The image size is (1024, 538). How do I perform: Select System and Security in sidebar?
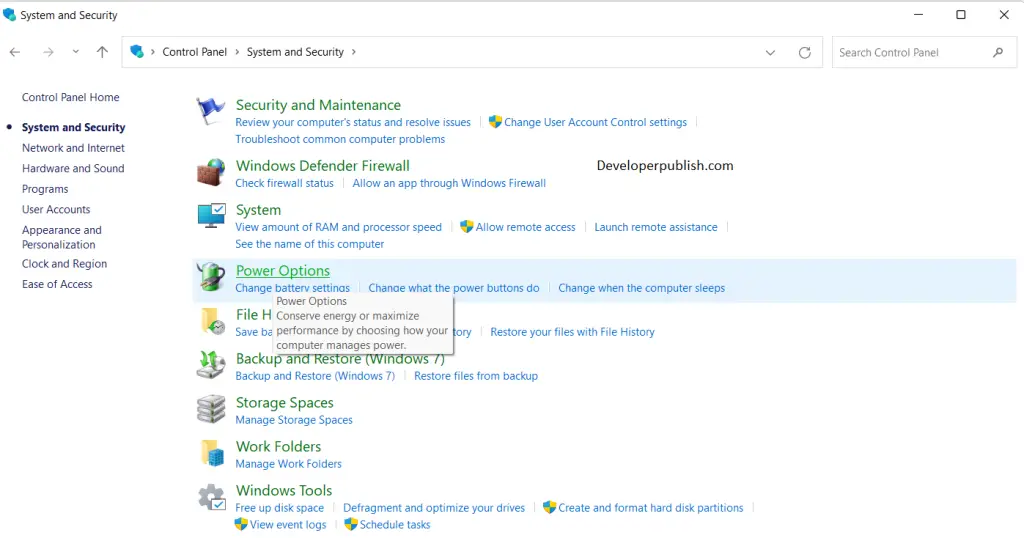point(73,127)
